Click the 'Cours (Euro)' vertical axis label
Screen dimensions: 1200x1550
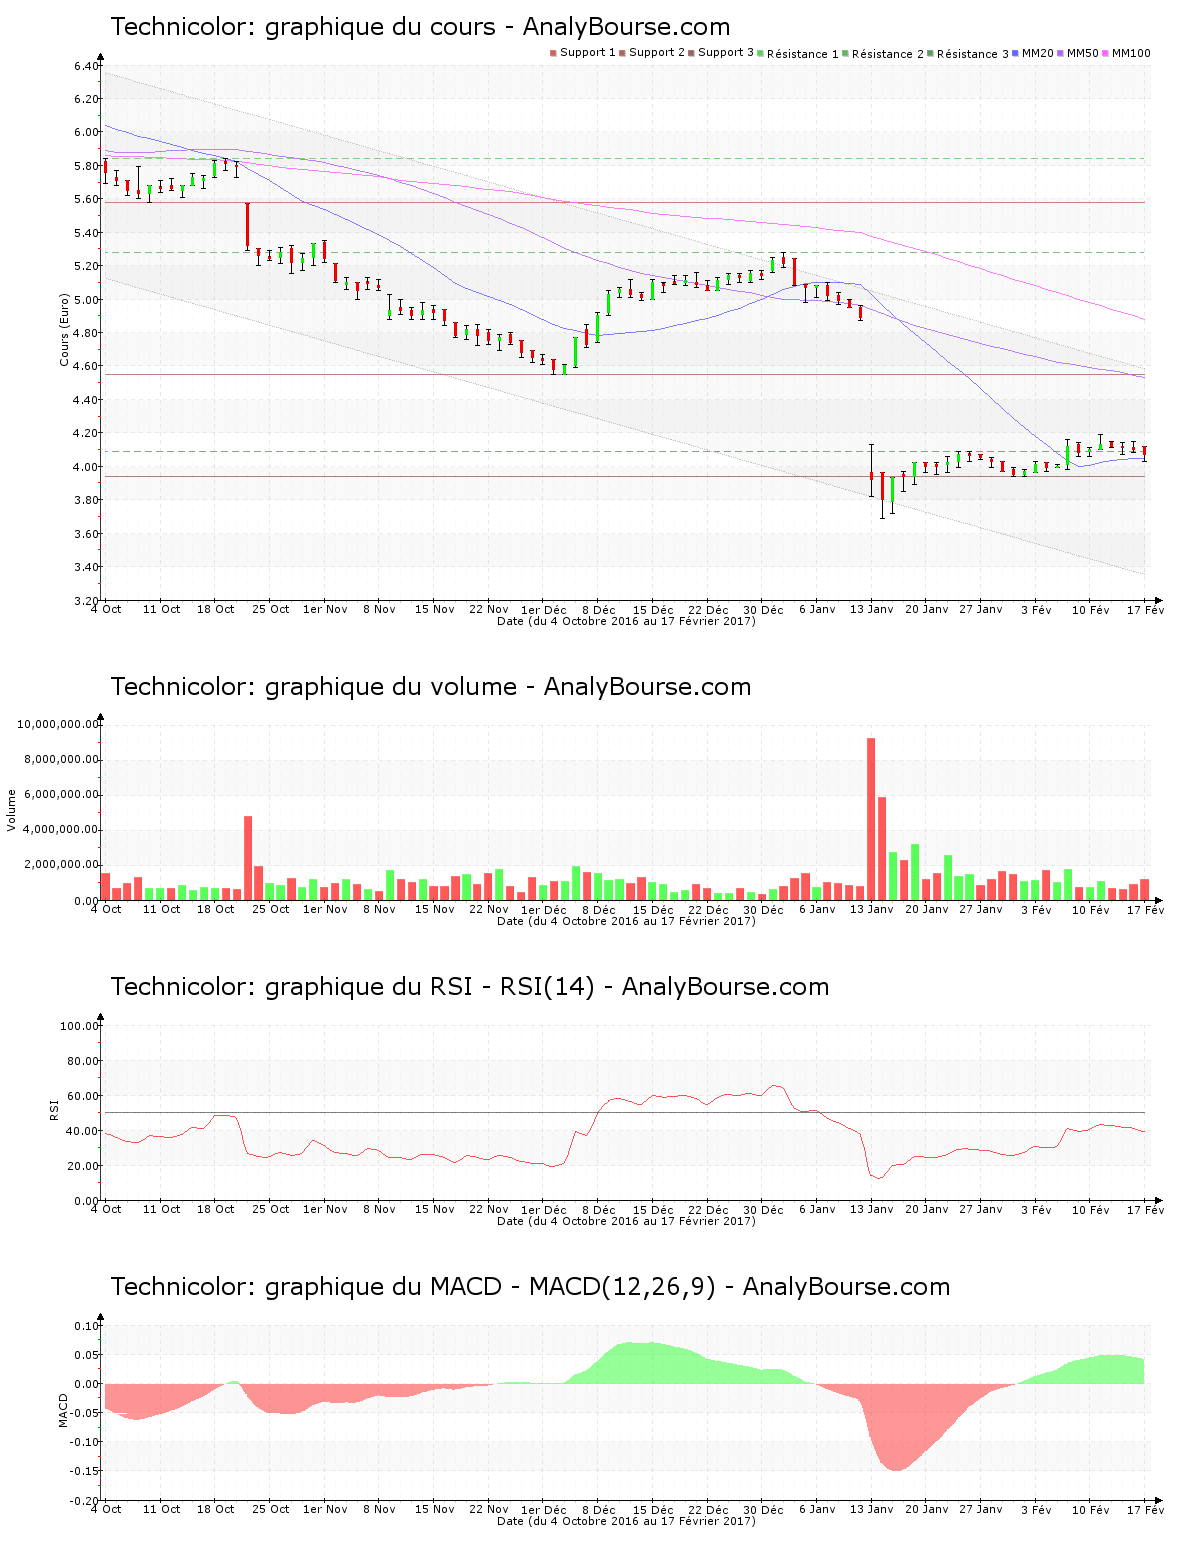pos(64,330)
